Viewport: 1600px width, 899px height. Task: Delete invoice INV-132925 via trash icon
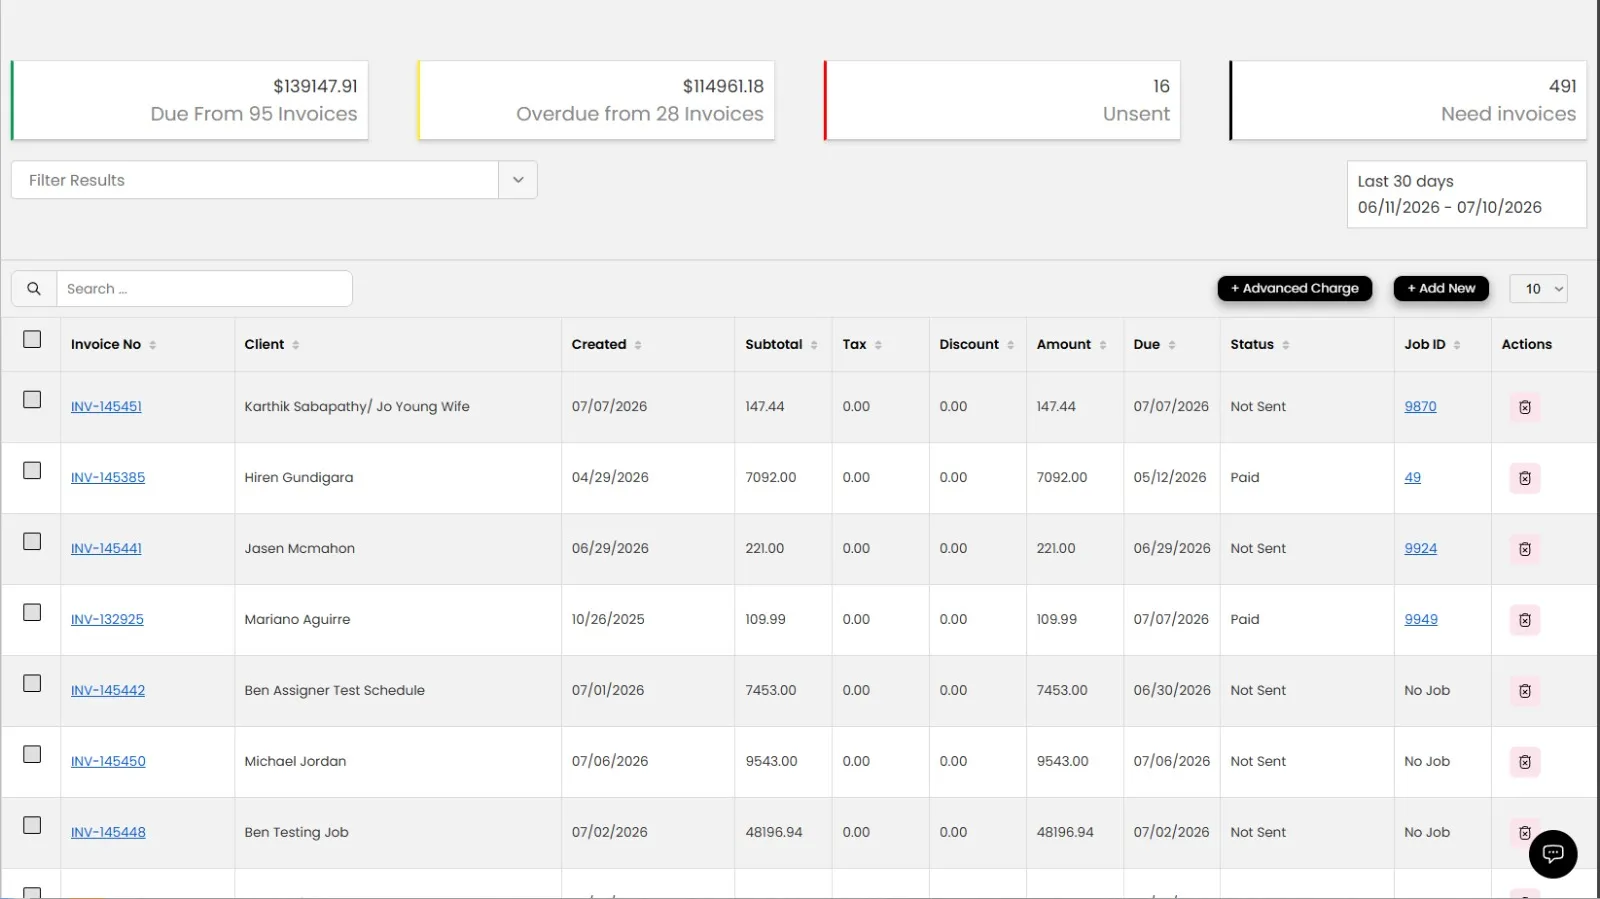(1525, 620)
